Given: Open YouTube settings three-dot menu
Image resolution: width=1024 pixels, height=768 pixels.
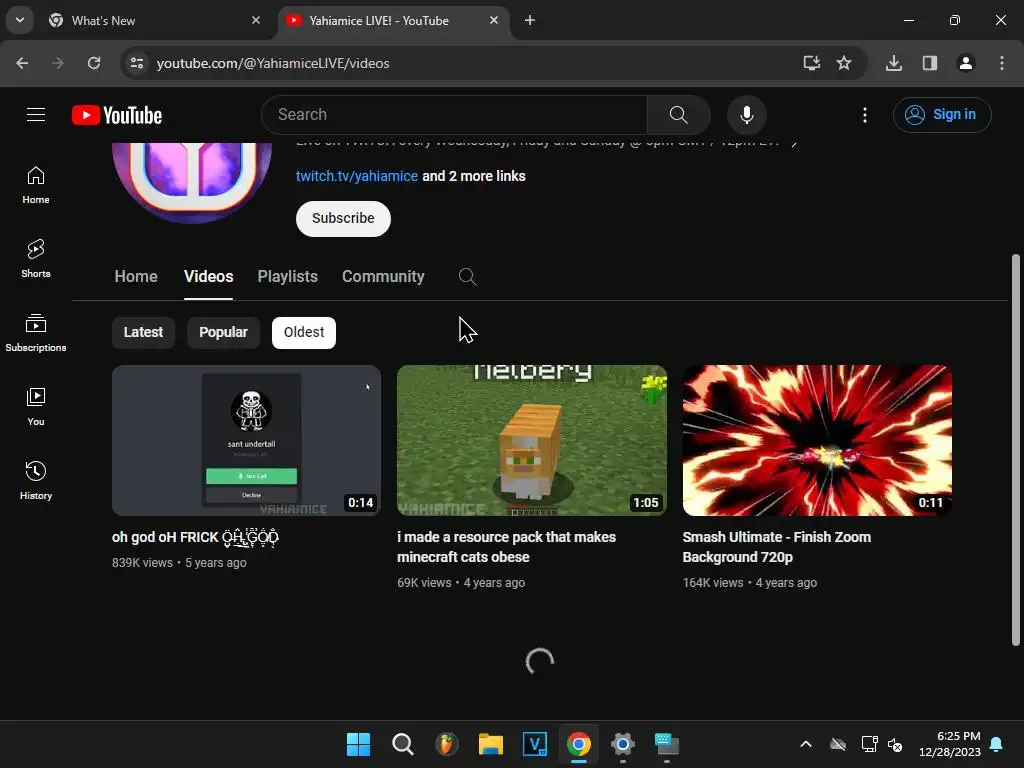Looking at the screenshot, I should coord(865,115).
